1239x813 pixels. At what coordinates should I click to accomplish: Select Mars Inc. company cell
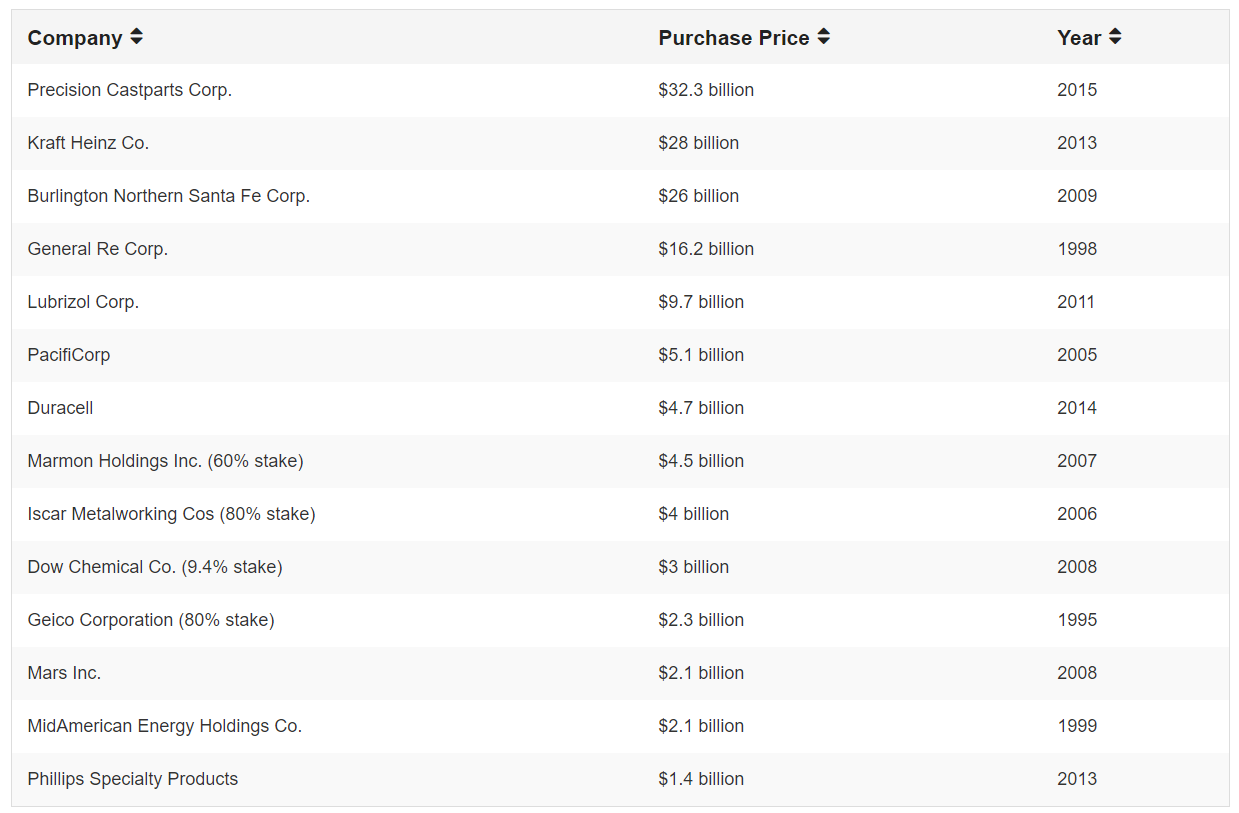tap(64, 673)
